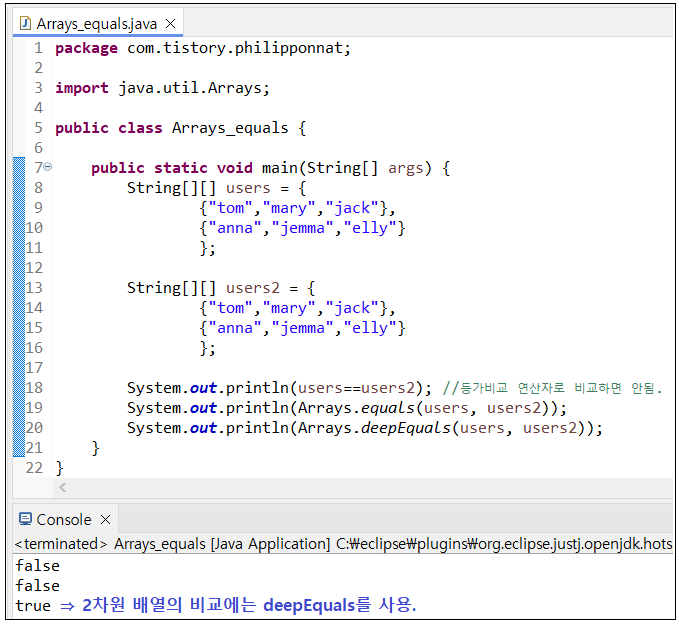This screenshot has height=624, width=679.
Task: Click the 'package' keyword on line 1
Action: click(x=86, y=48)
